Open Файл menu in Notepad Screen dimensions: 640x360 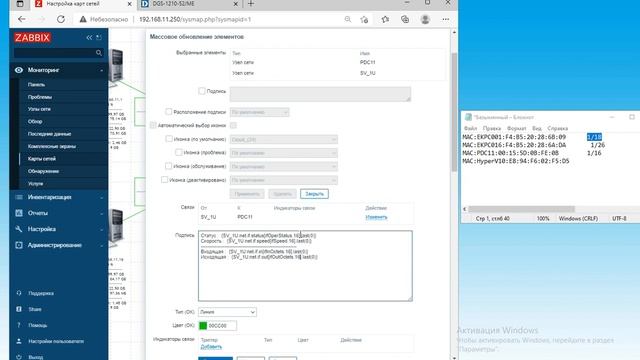point(470,128)
